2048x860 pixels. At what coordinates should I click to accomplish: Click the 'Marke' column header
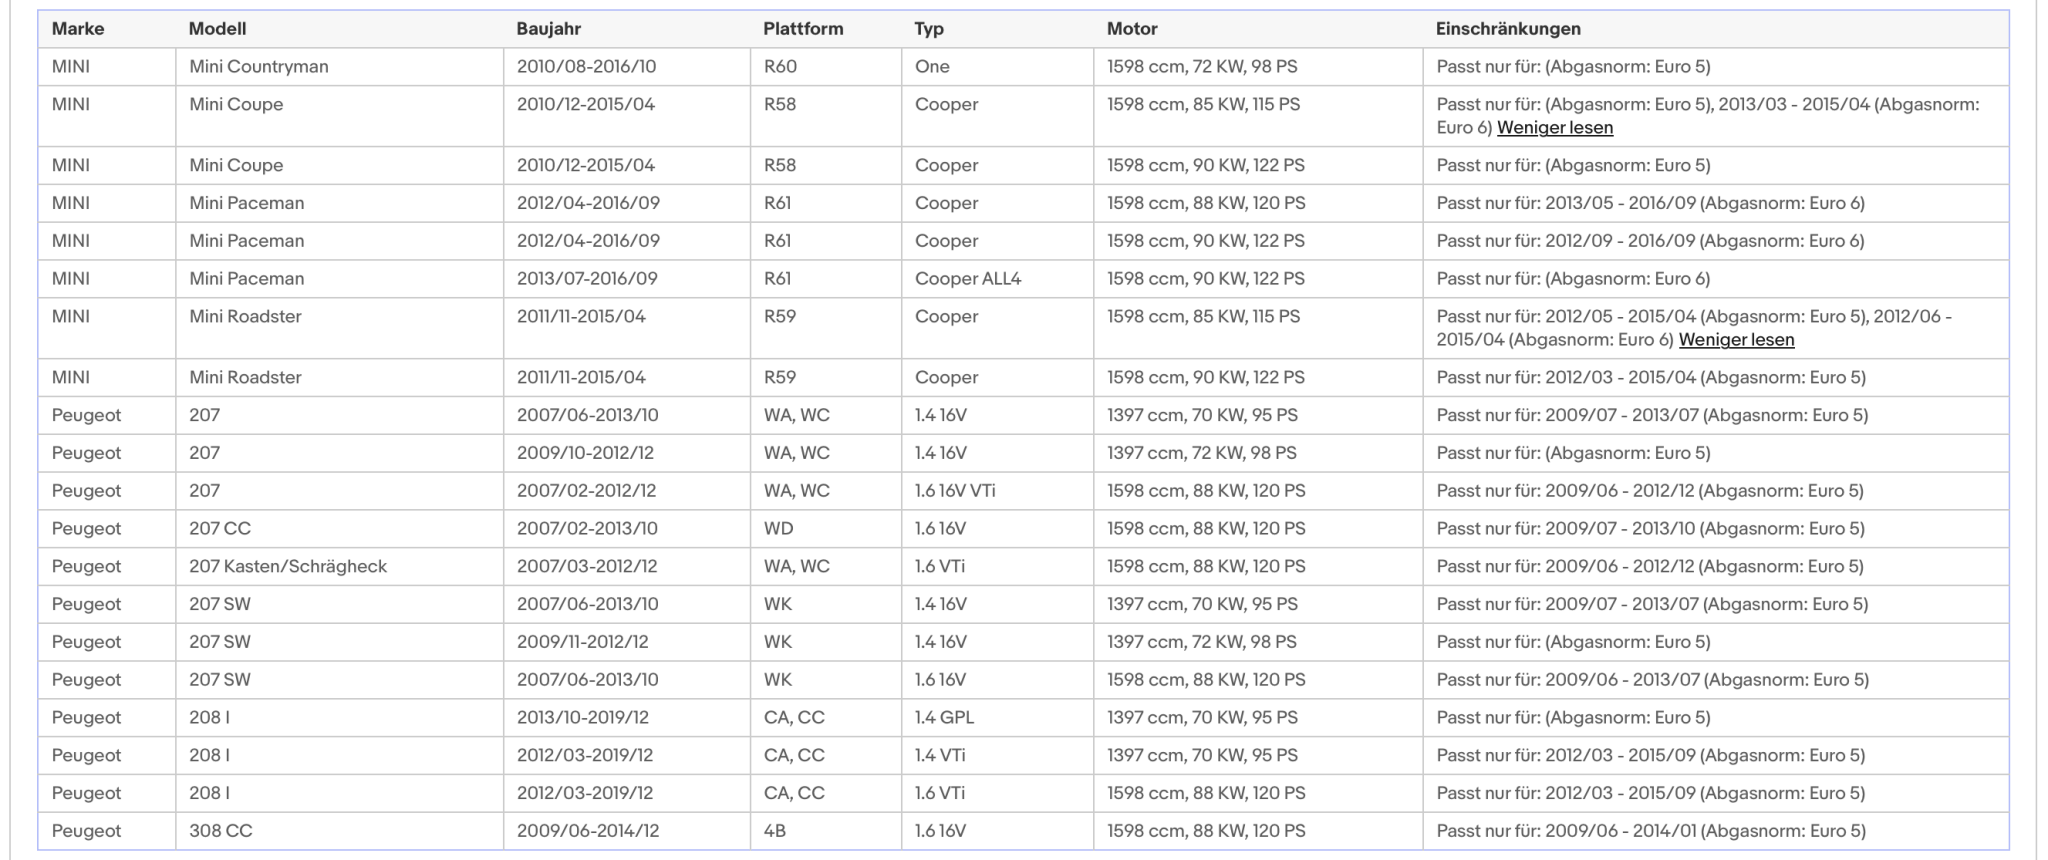pyautogui.click(x=78, y=29)
